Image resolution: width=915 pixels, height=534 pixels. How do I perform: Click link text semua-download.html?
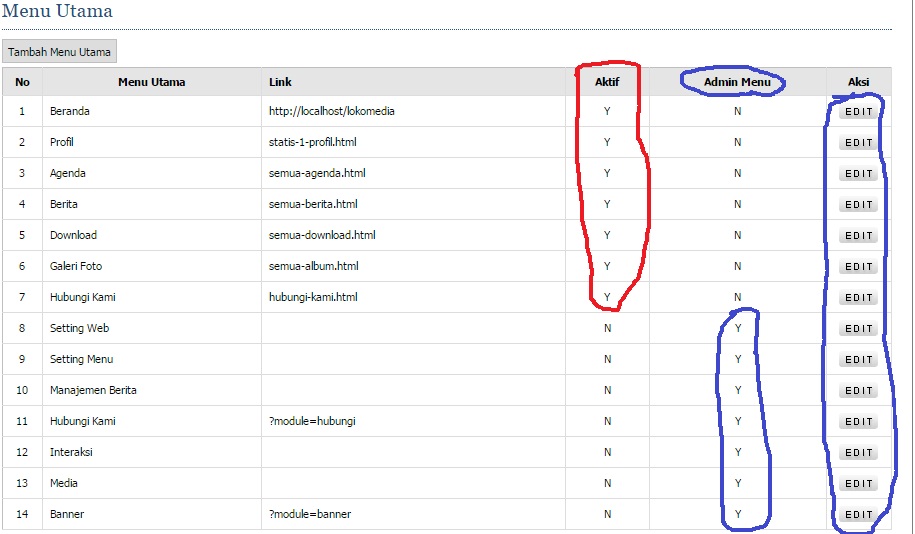[322, 235]
